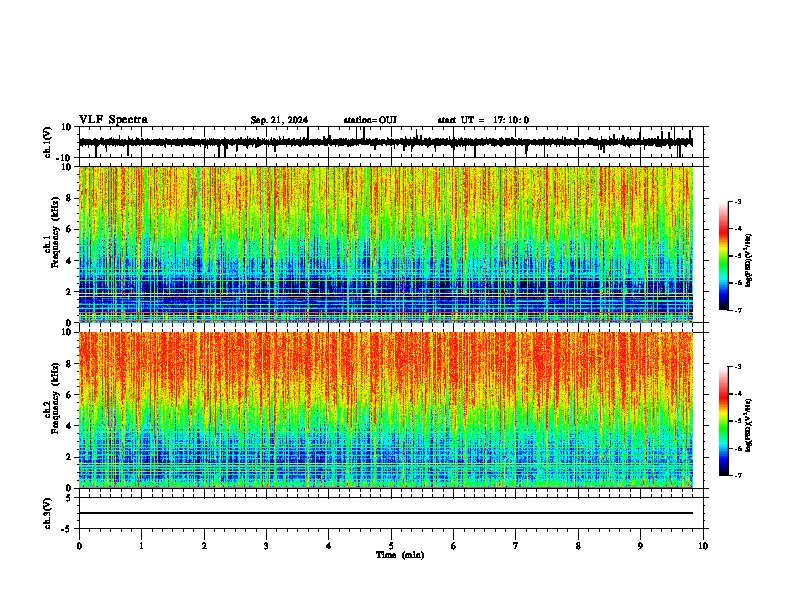
Task: Click inside the ch.2 spectrogram panel
Action: click(x=386, y=410)
